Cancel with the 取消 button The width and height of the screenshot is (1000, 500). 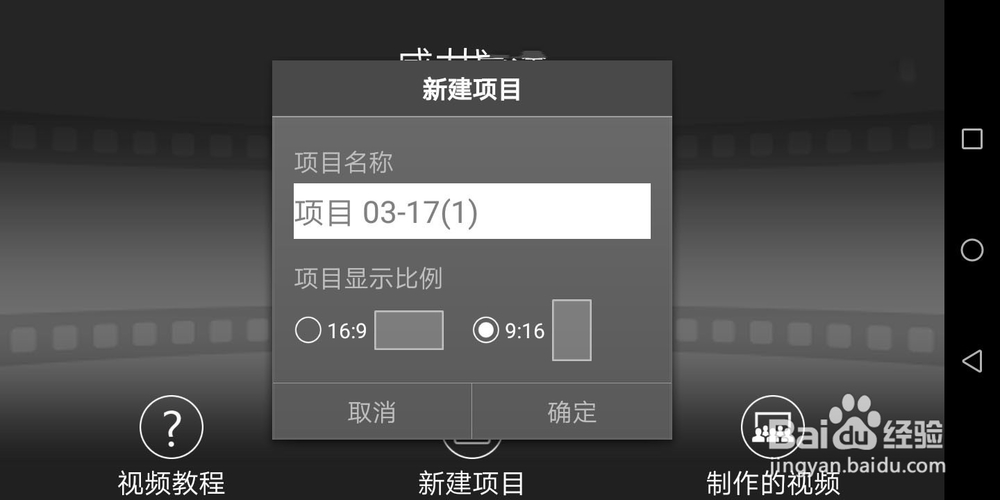[372, 412]
